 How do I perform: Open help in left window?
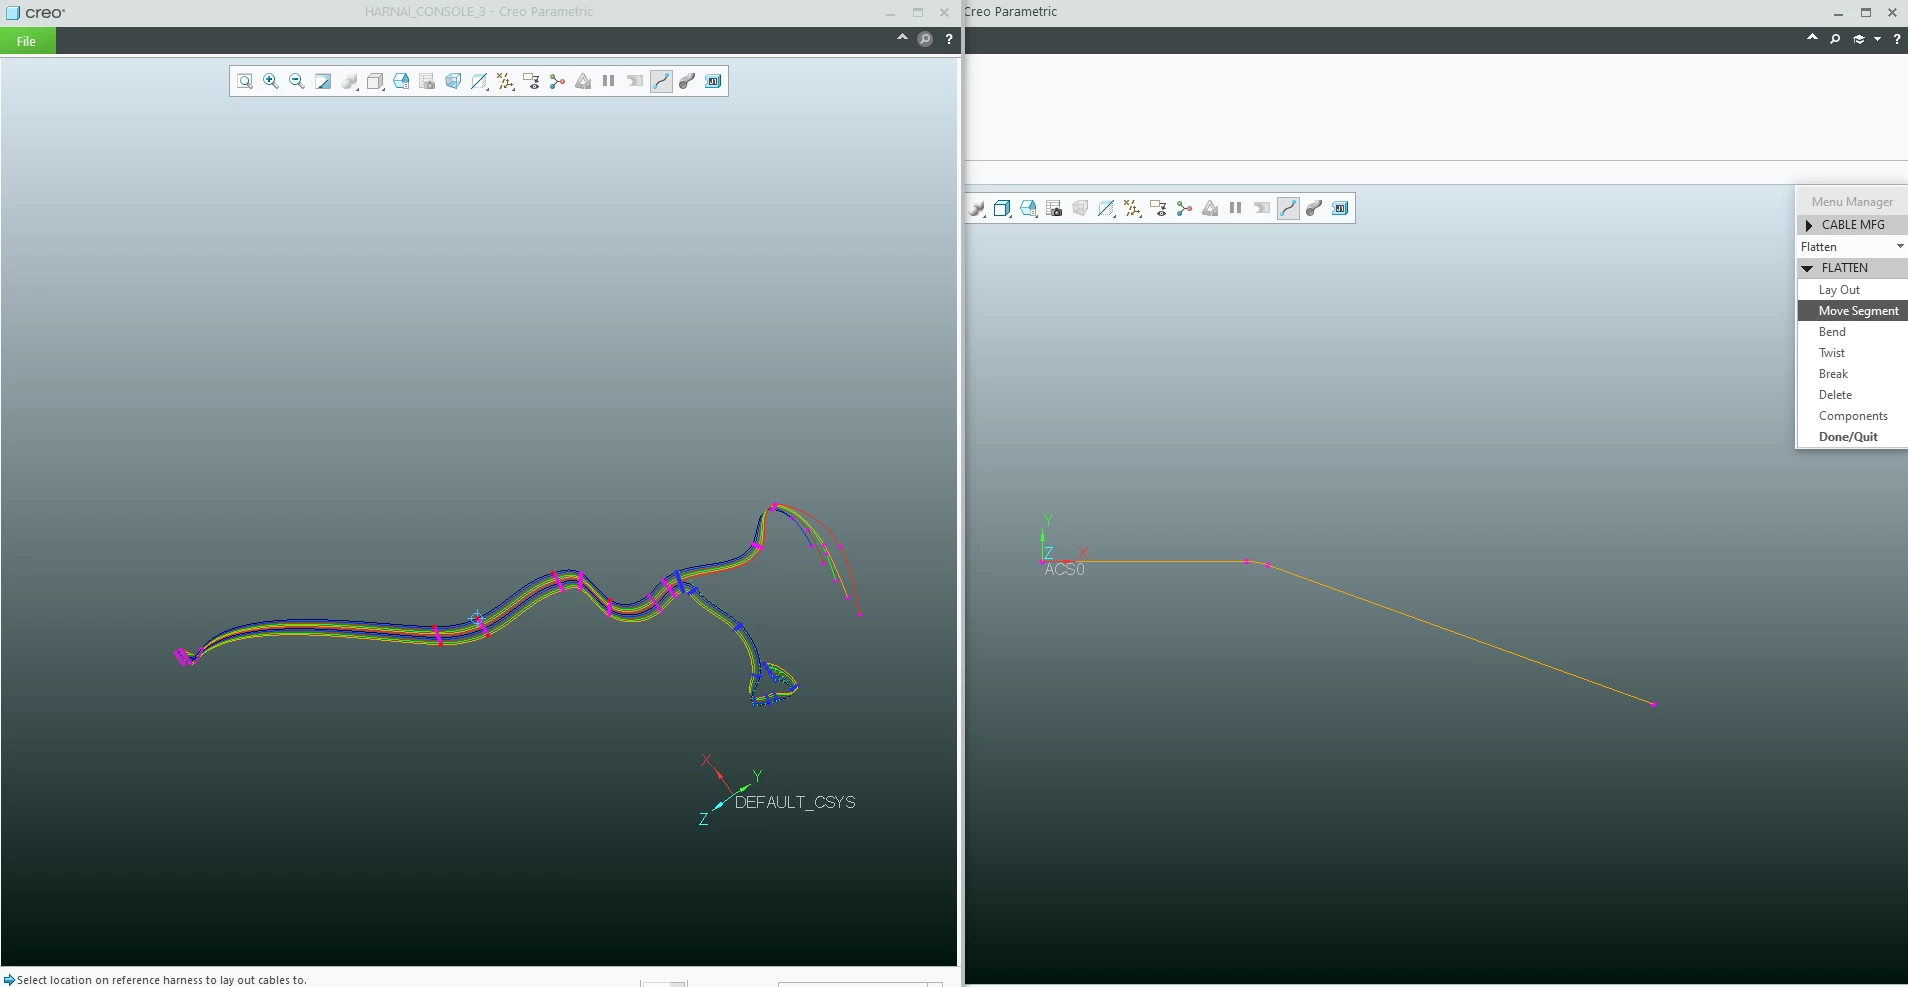coord(949,39)
